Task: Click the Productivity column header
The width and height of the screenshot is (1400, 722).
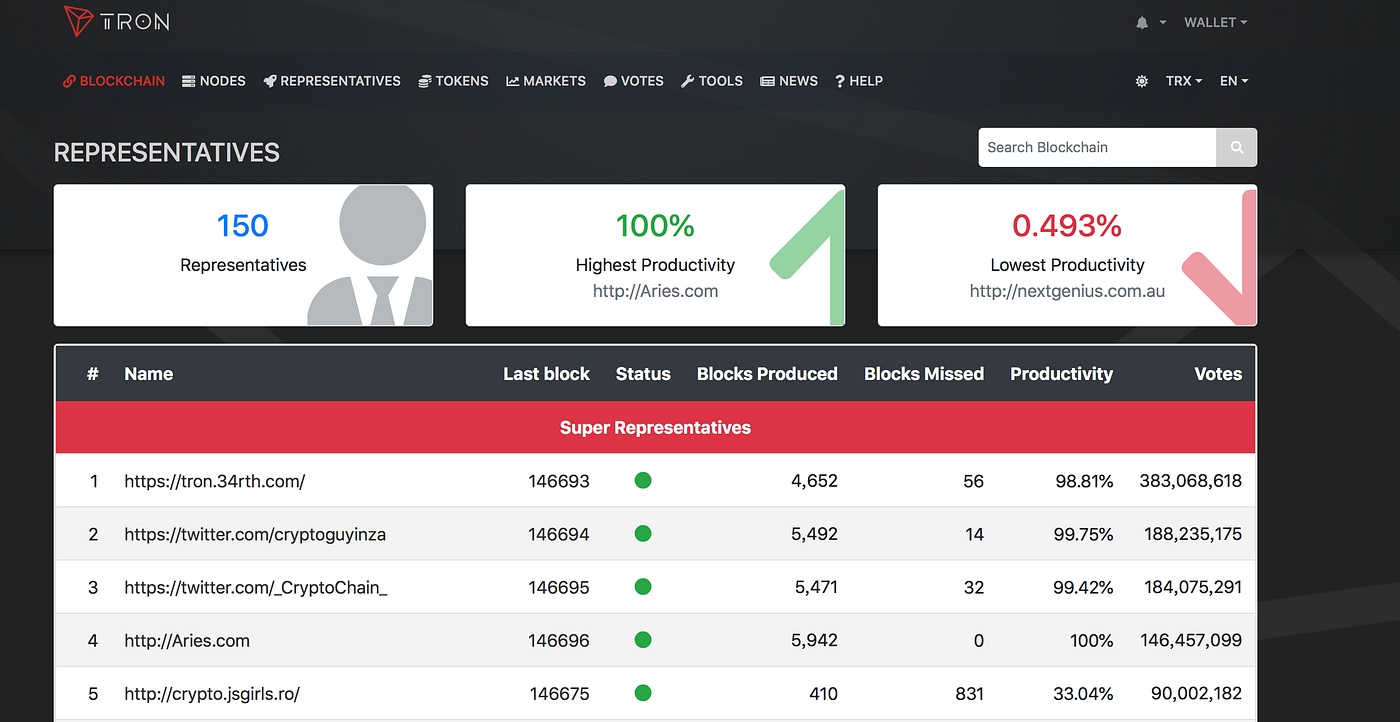Action: click(x=1061, y=374)
